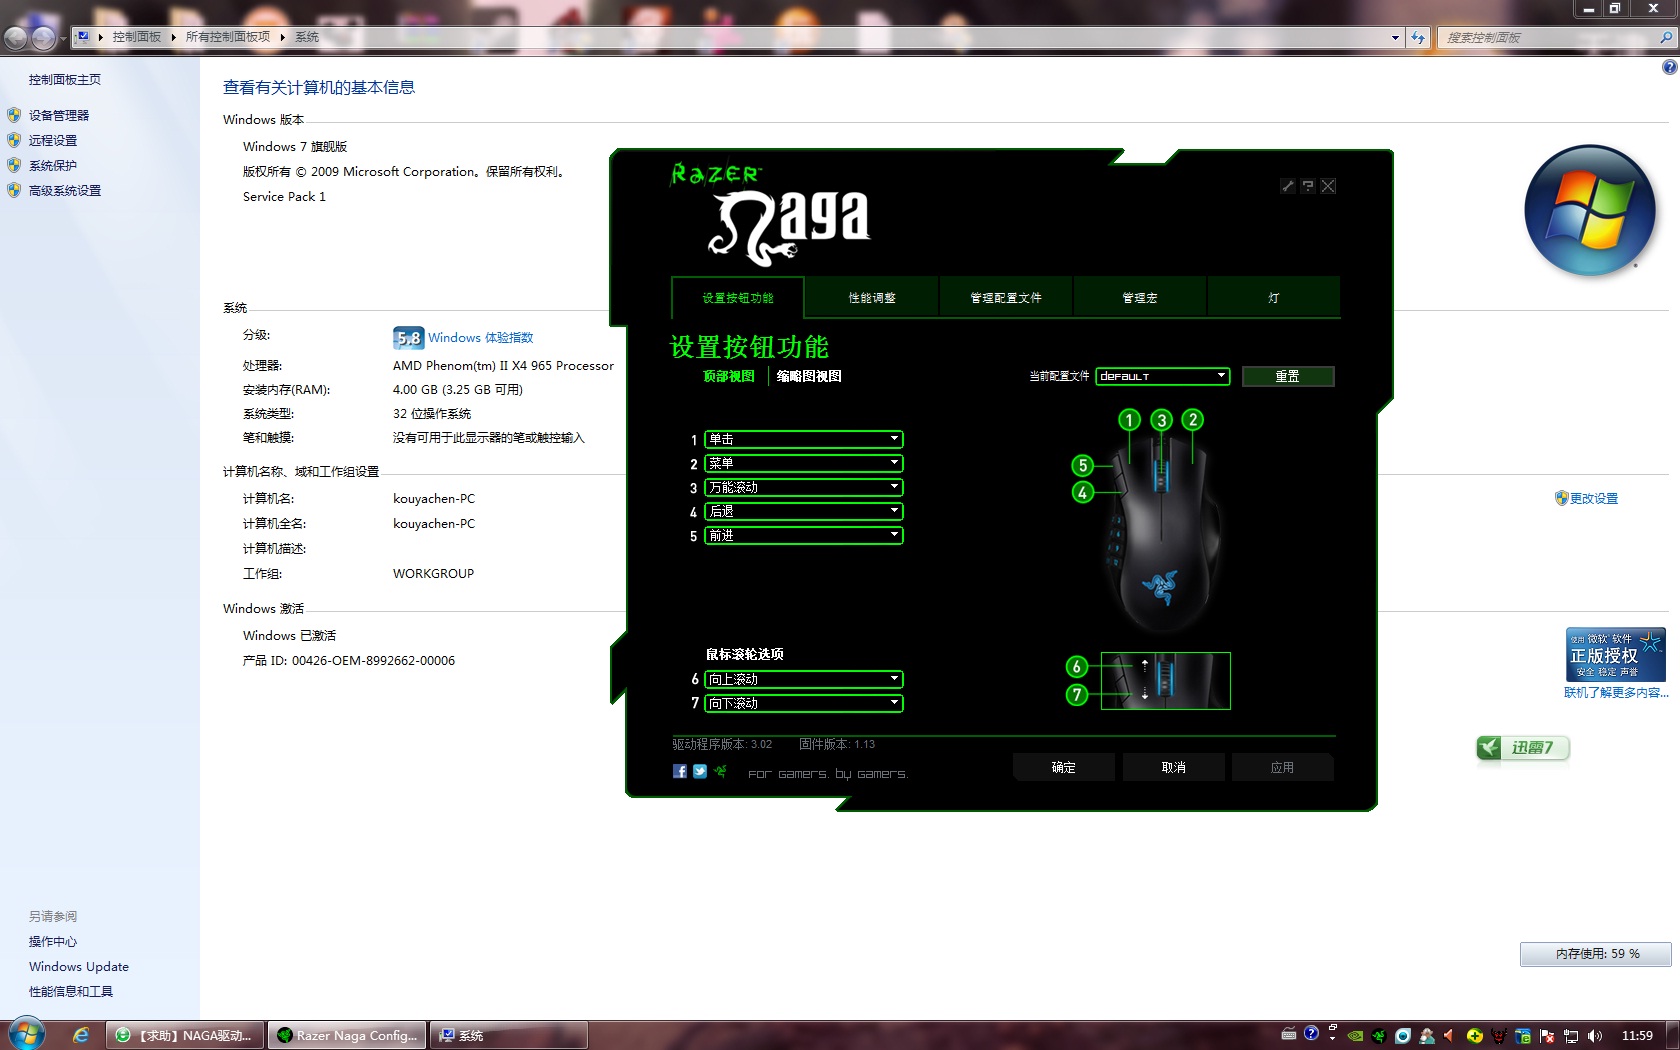Go back using the Explorer back arrow
Image resolution: width=1680 pixels, height=1050 pixels.
[x=16, y=38]
